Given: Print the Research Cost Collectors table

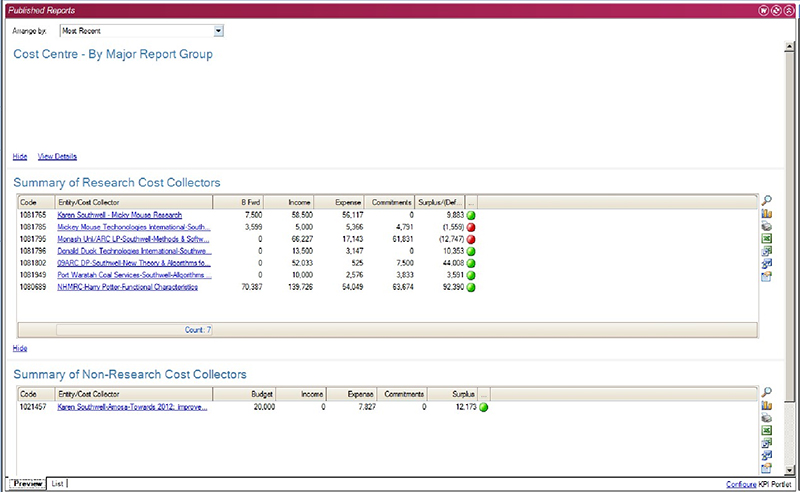Looking at the screenshot, I should [766, 227].
